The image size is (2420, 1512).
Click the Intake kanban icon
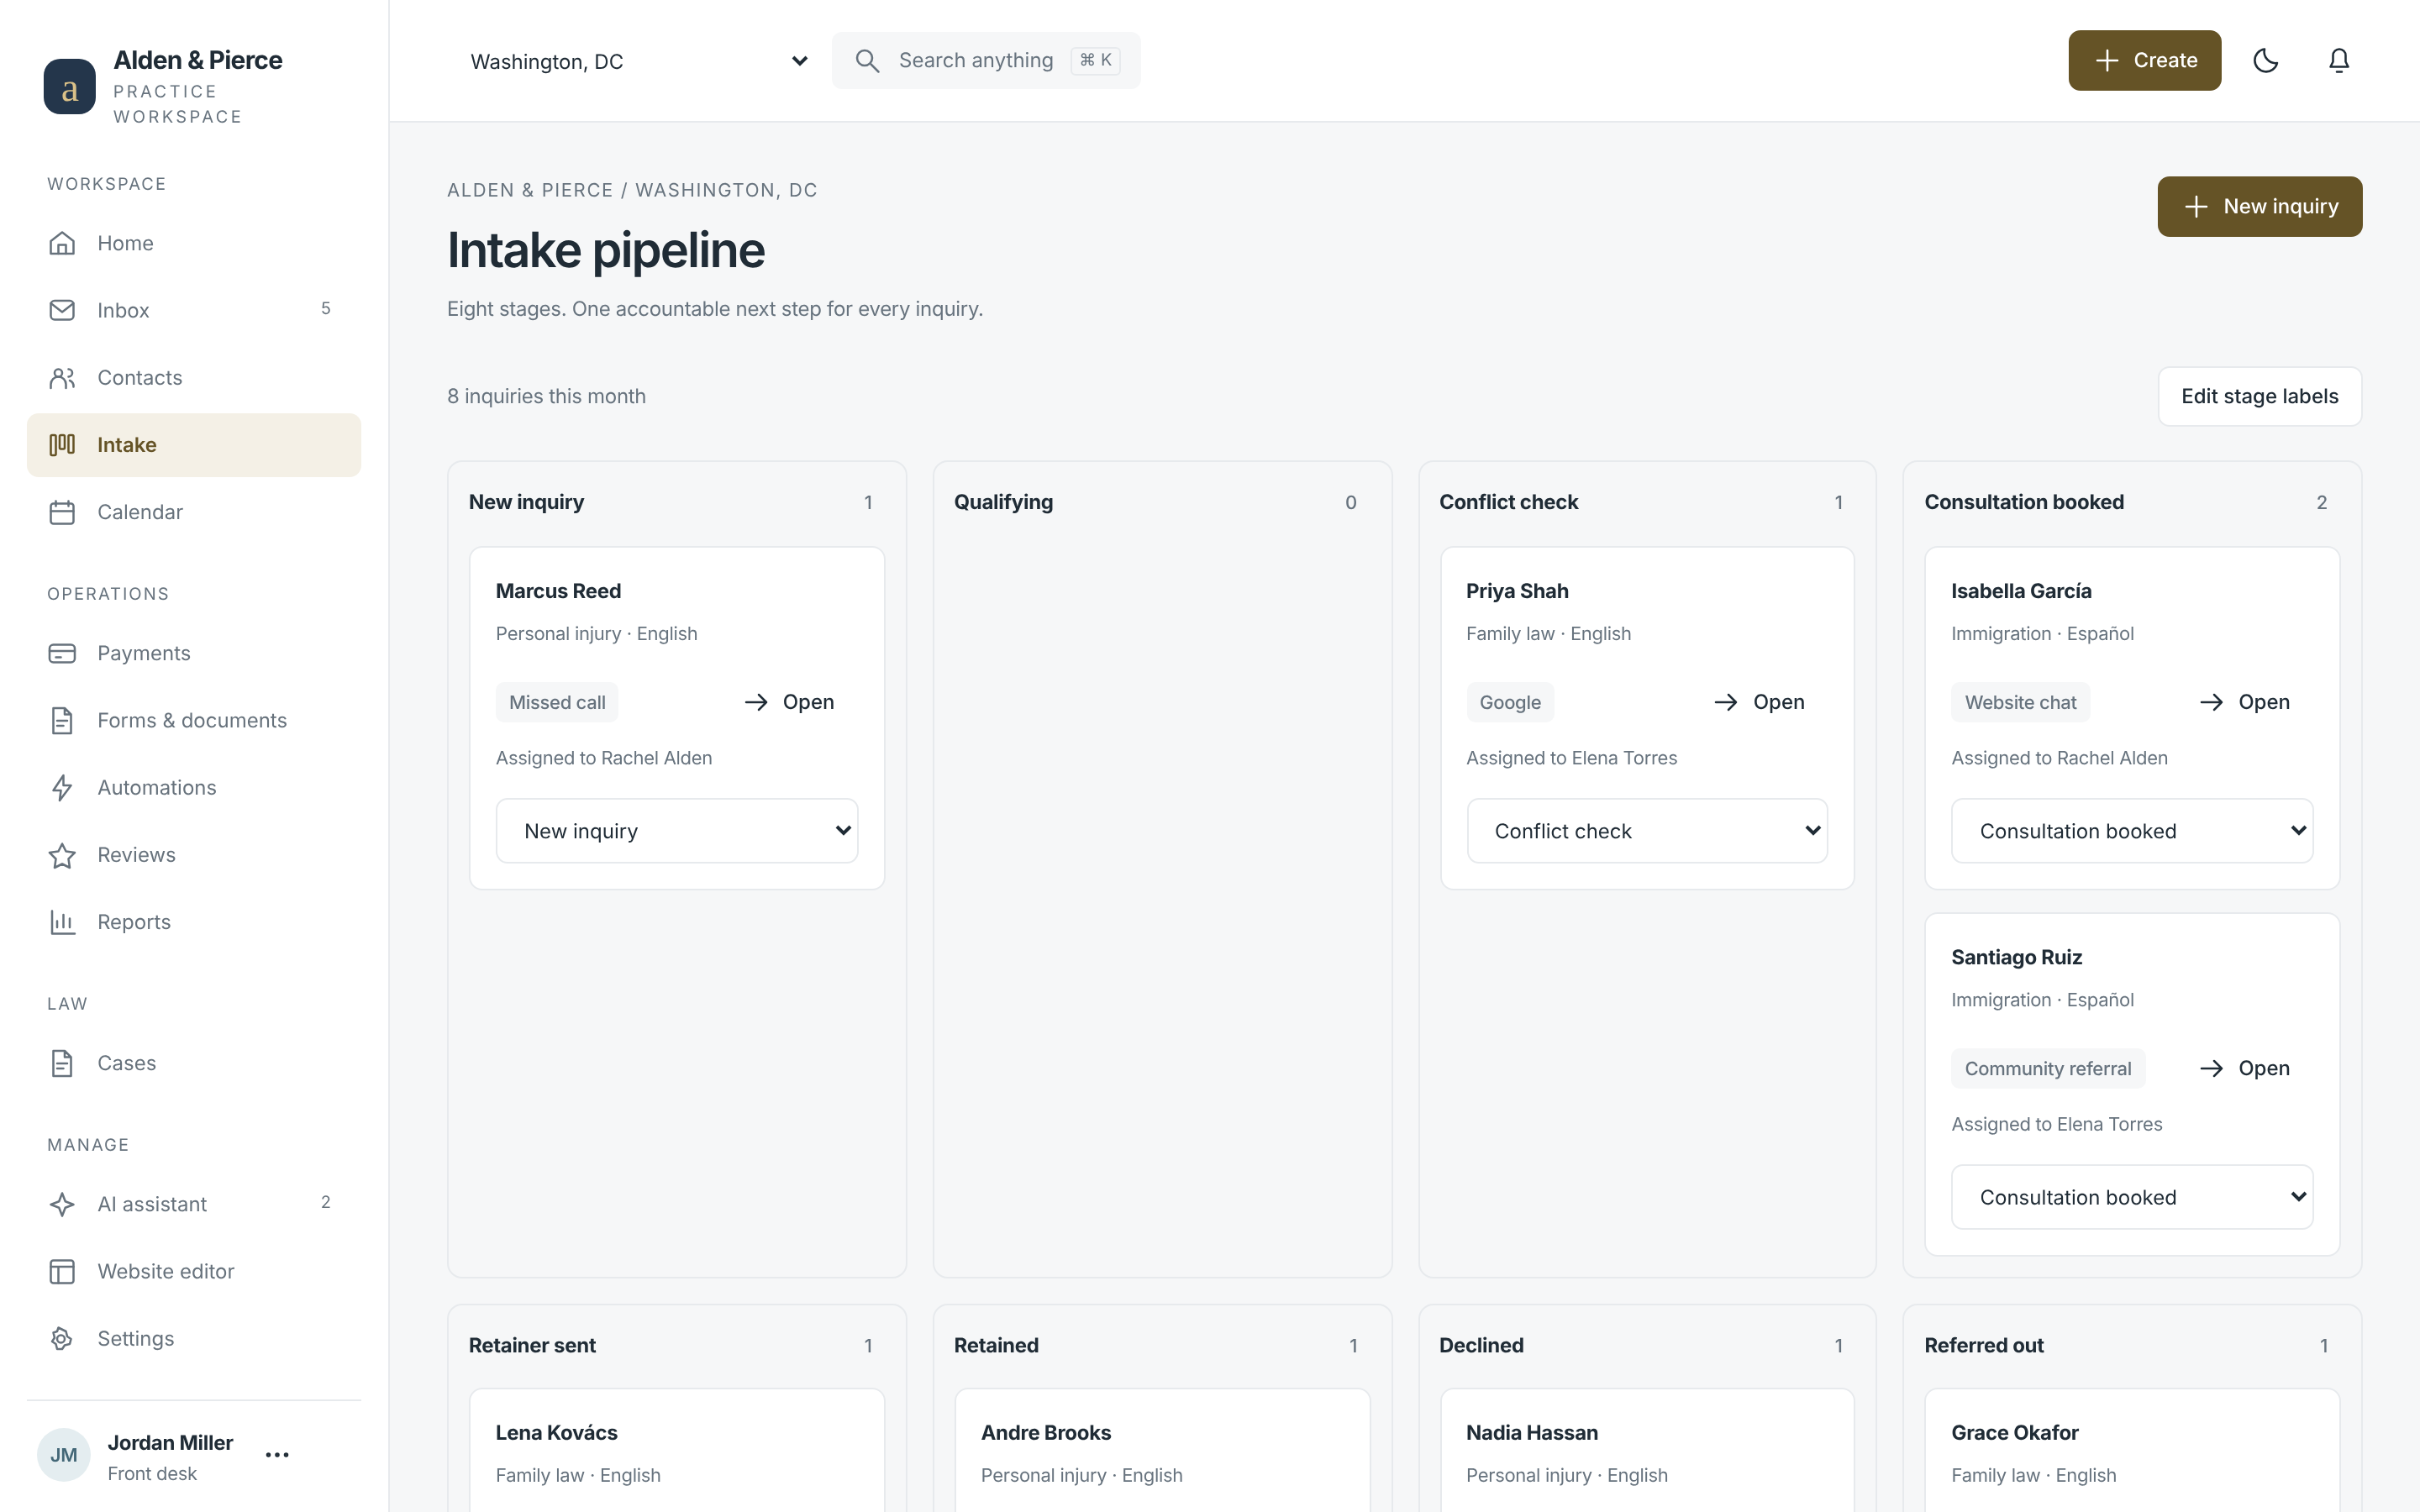point(62,445)
